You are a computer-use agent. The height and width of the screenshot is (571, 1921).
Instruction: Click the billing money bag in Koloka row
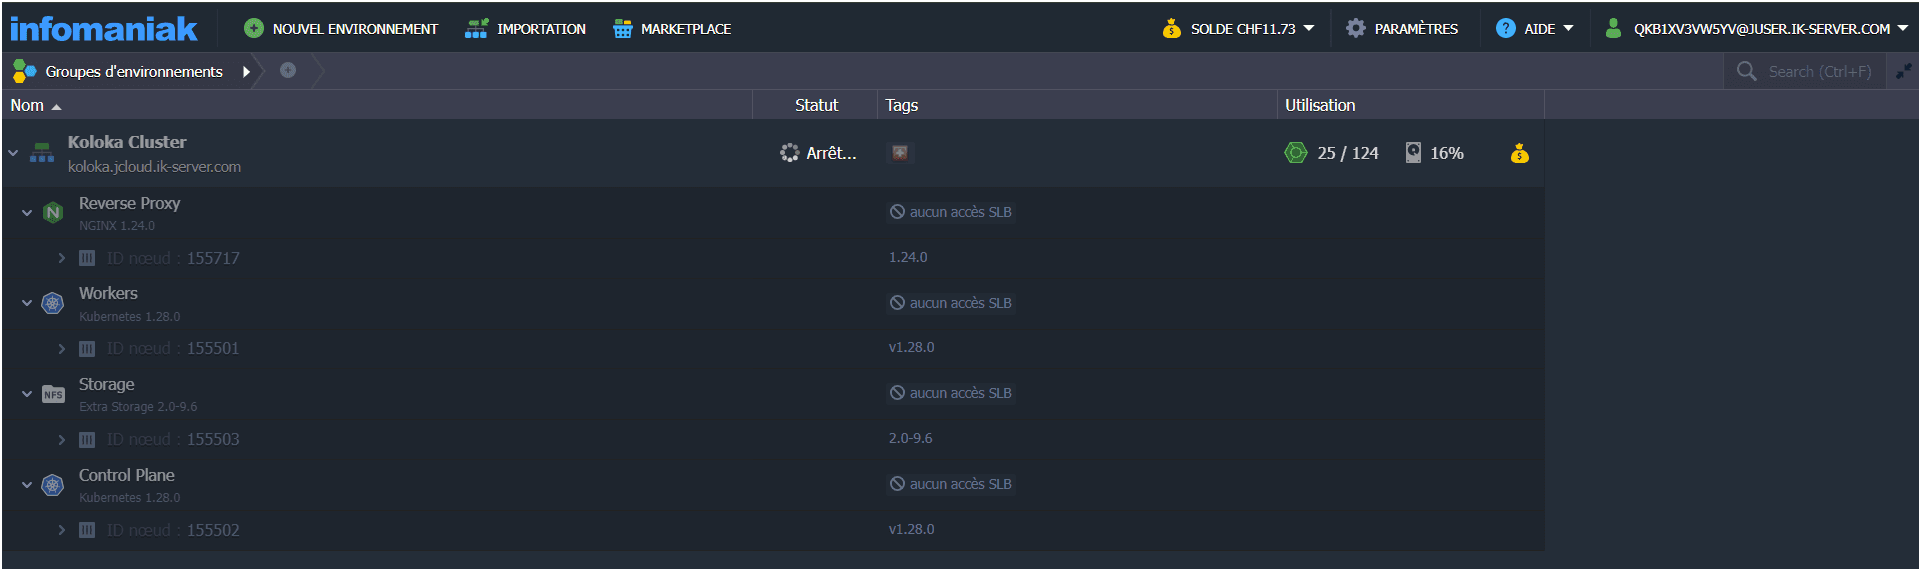(x=1520, y=153)
